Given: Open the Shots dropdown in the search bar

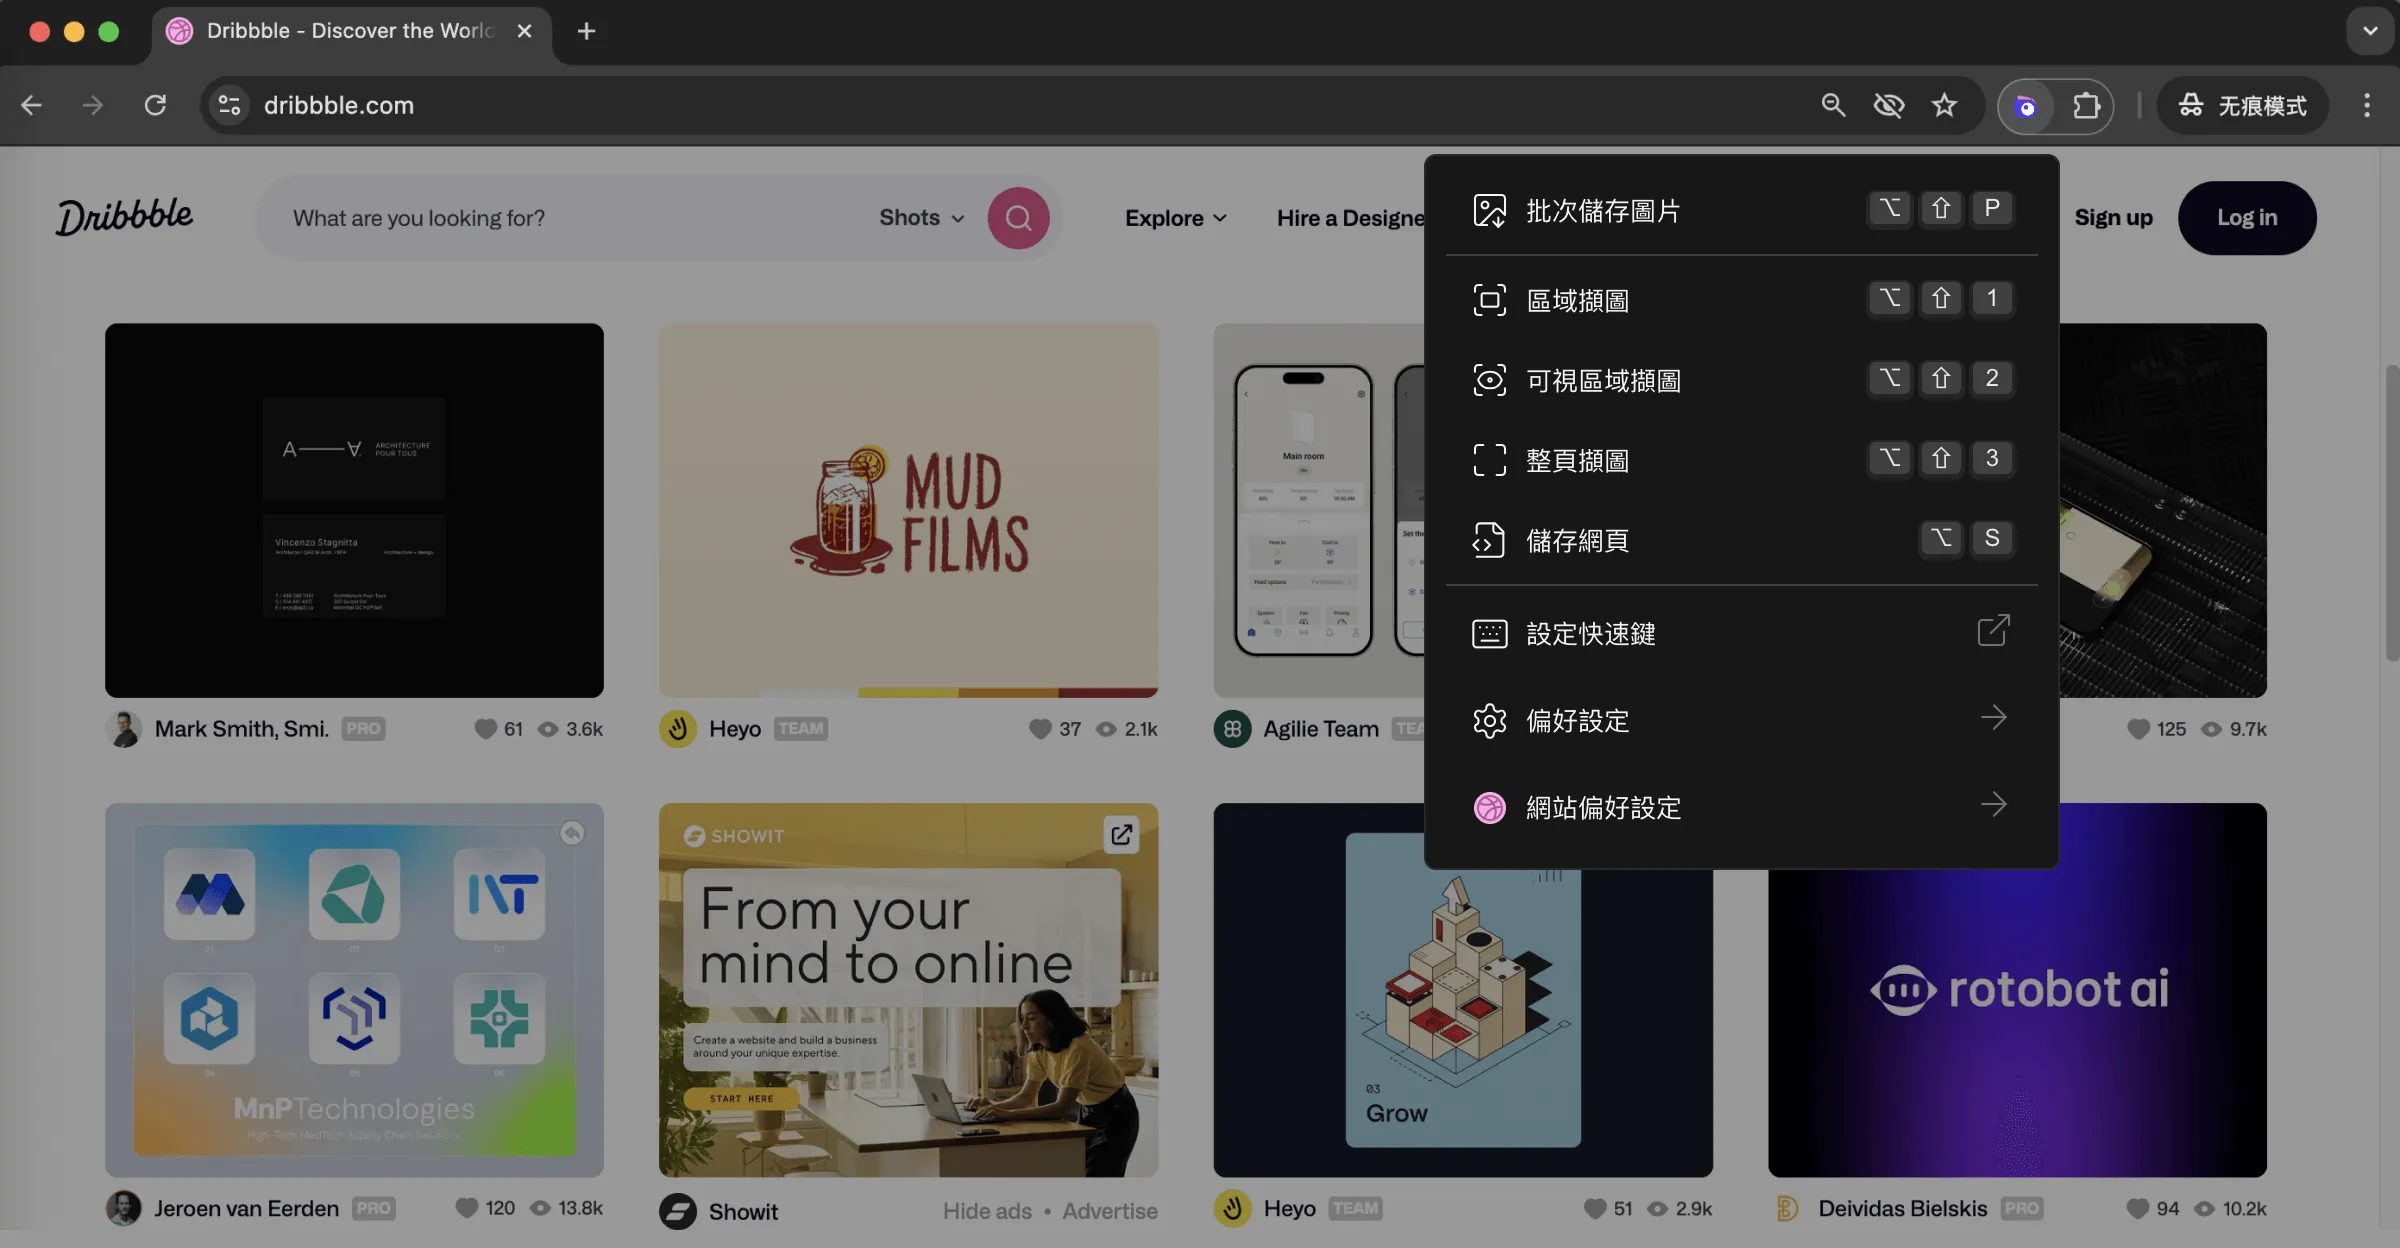Looking at the screenshot, I should 921,218.
